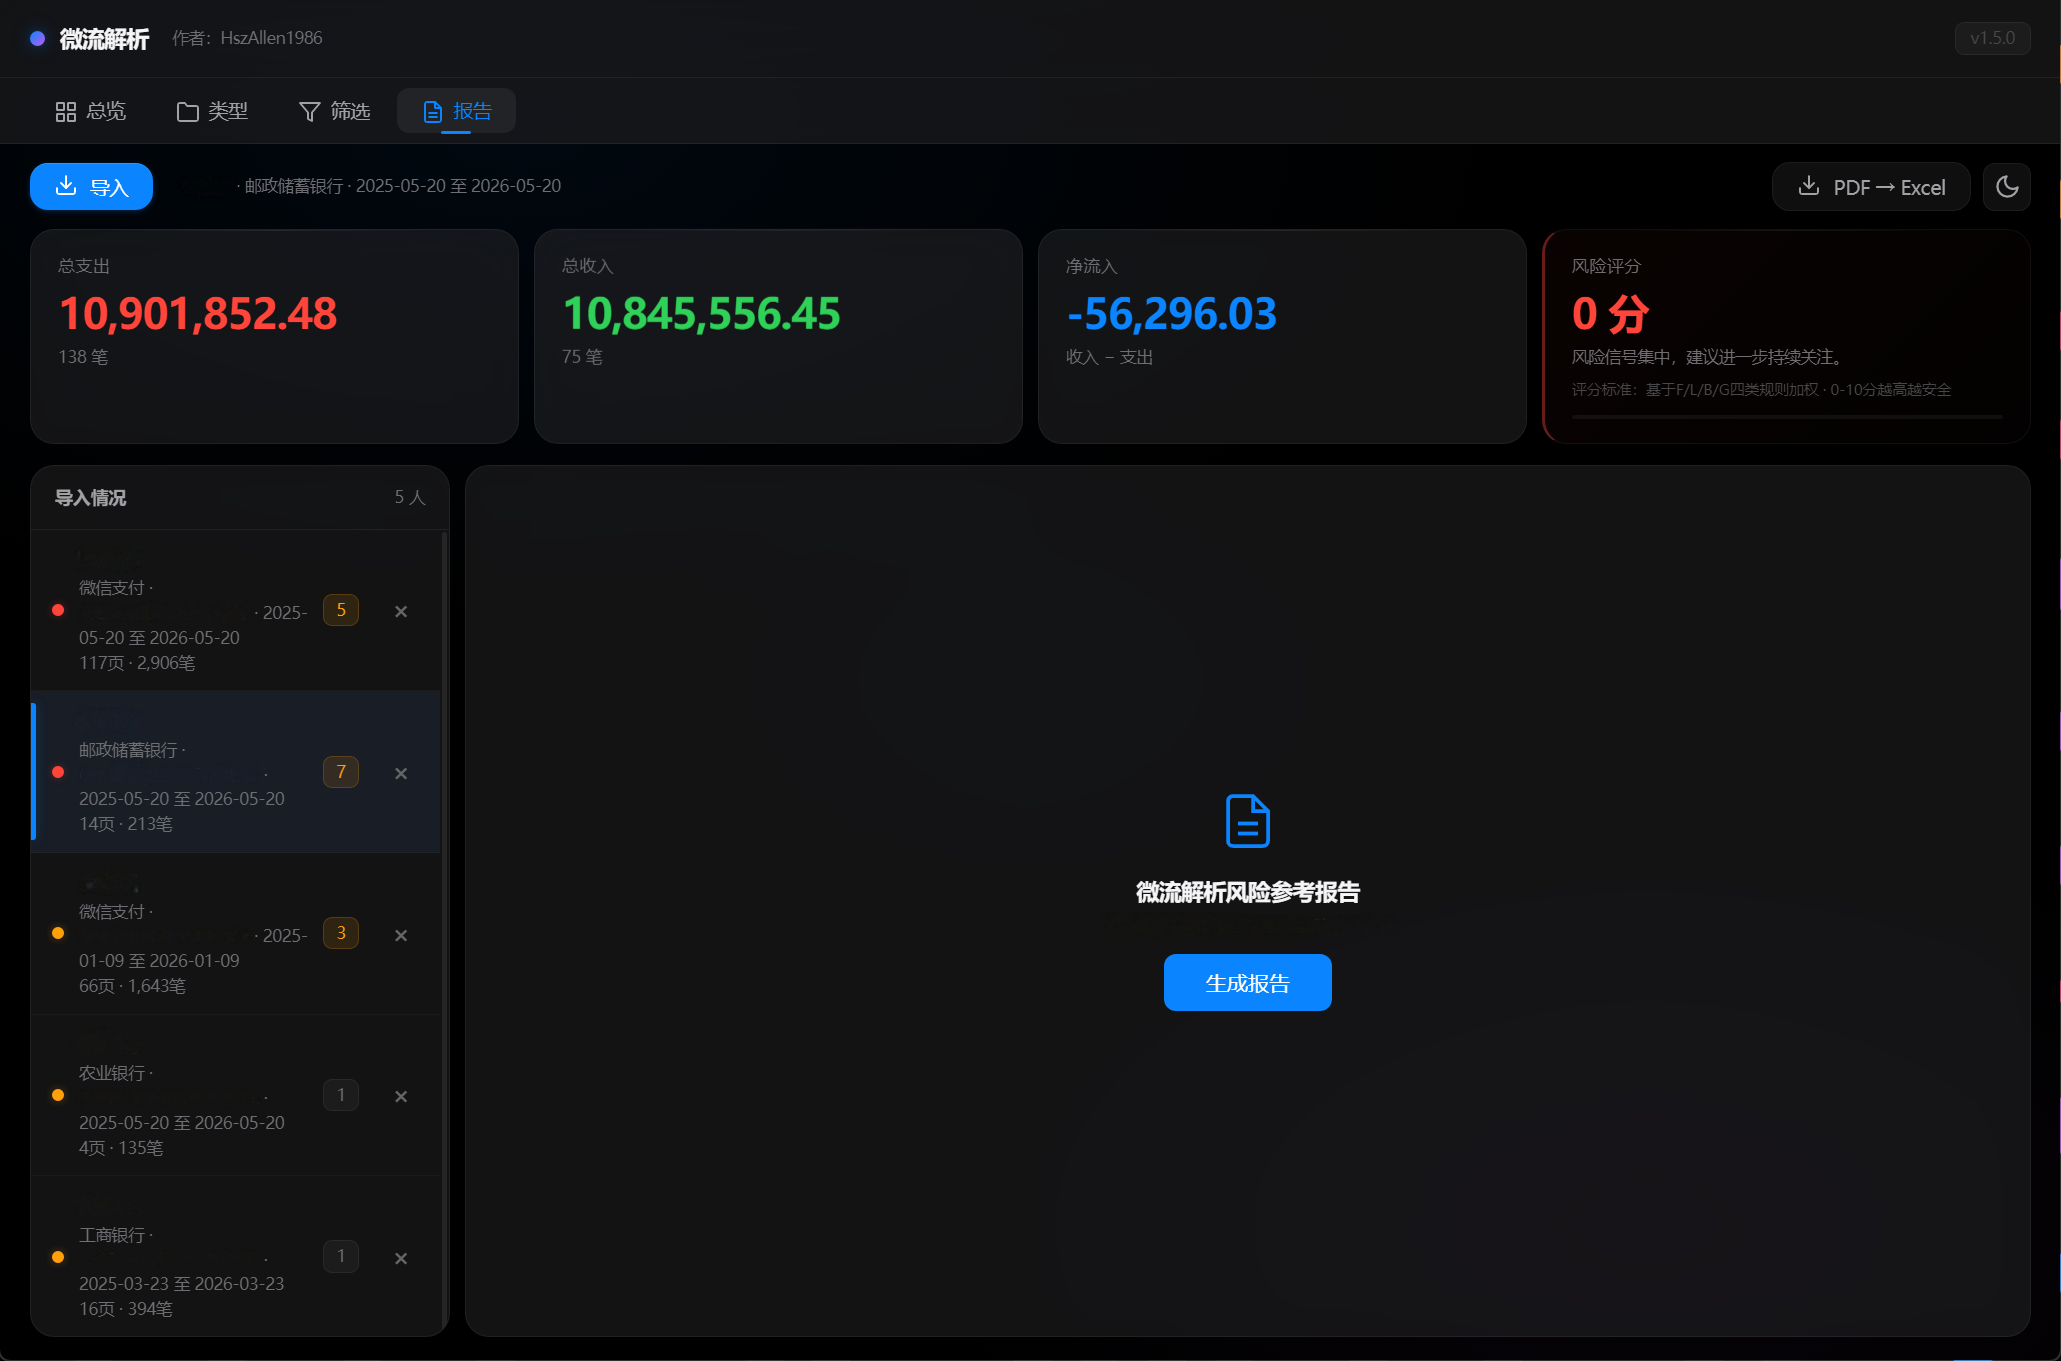Screen dimensions: 2061x1361
Task: Remove the 农业银行 import entry
Action: click(401, 1096)
